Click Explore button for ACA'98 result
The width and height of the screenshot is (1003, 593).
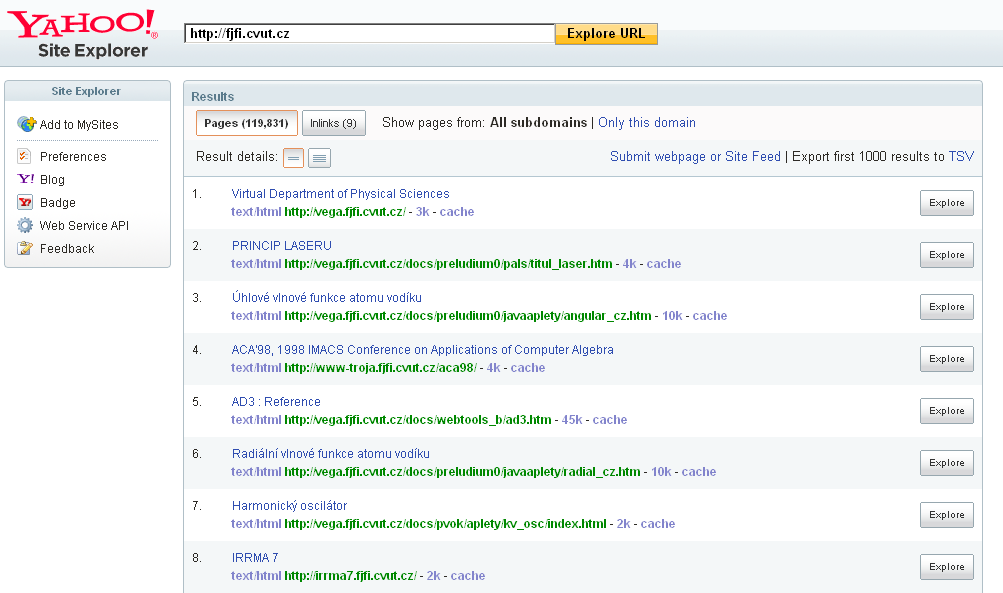947,359
